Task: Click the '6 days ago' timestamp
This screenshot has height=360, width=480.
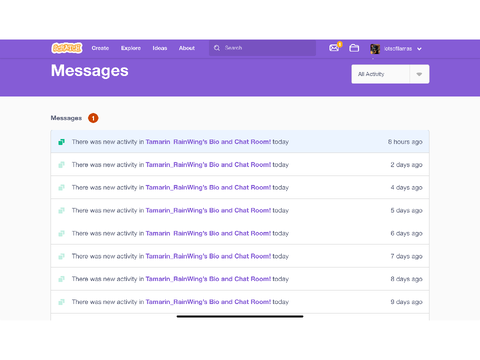Action: click(406, 233)
